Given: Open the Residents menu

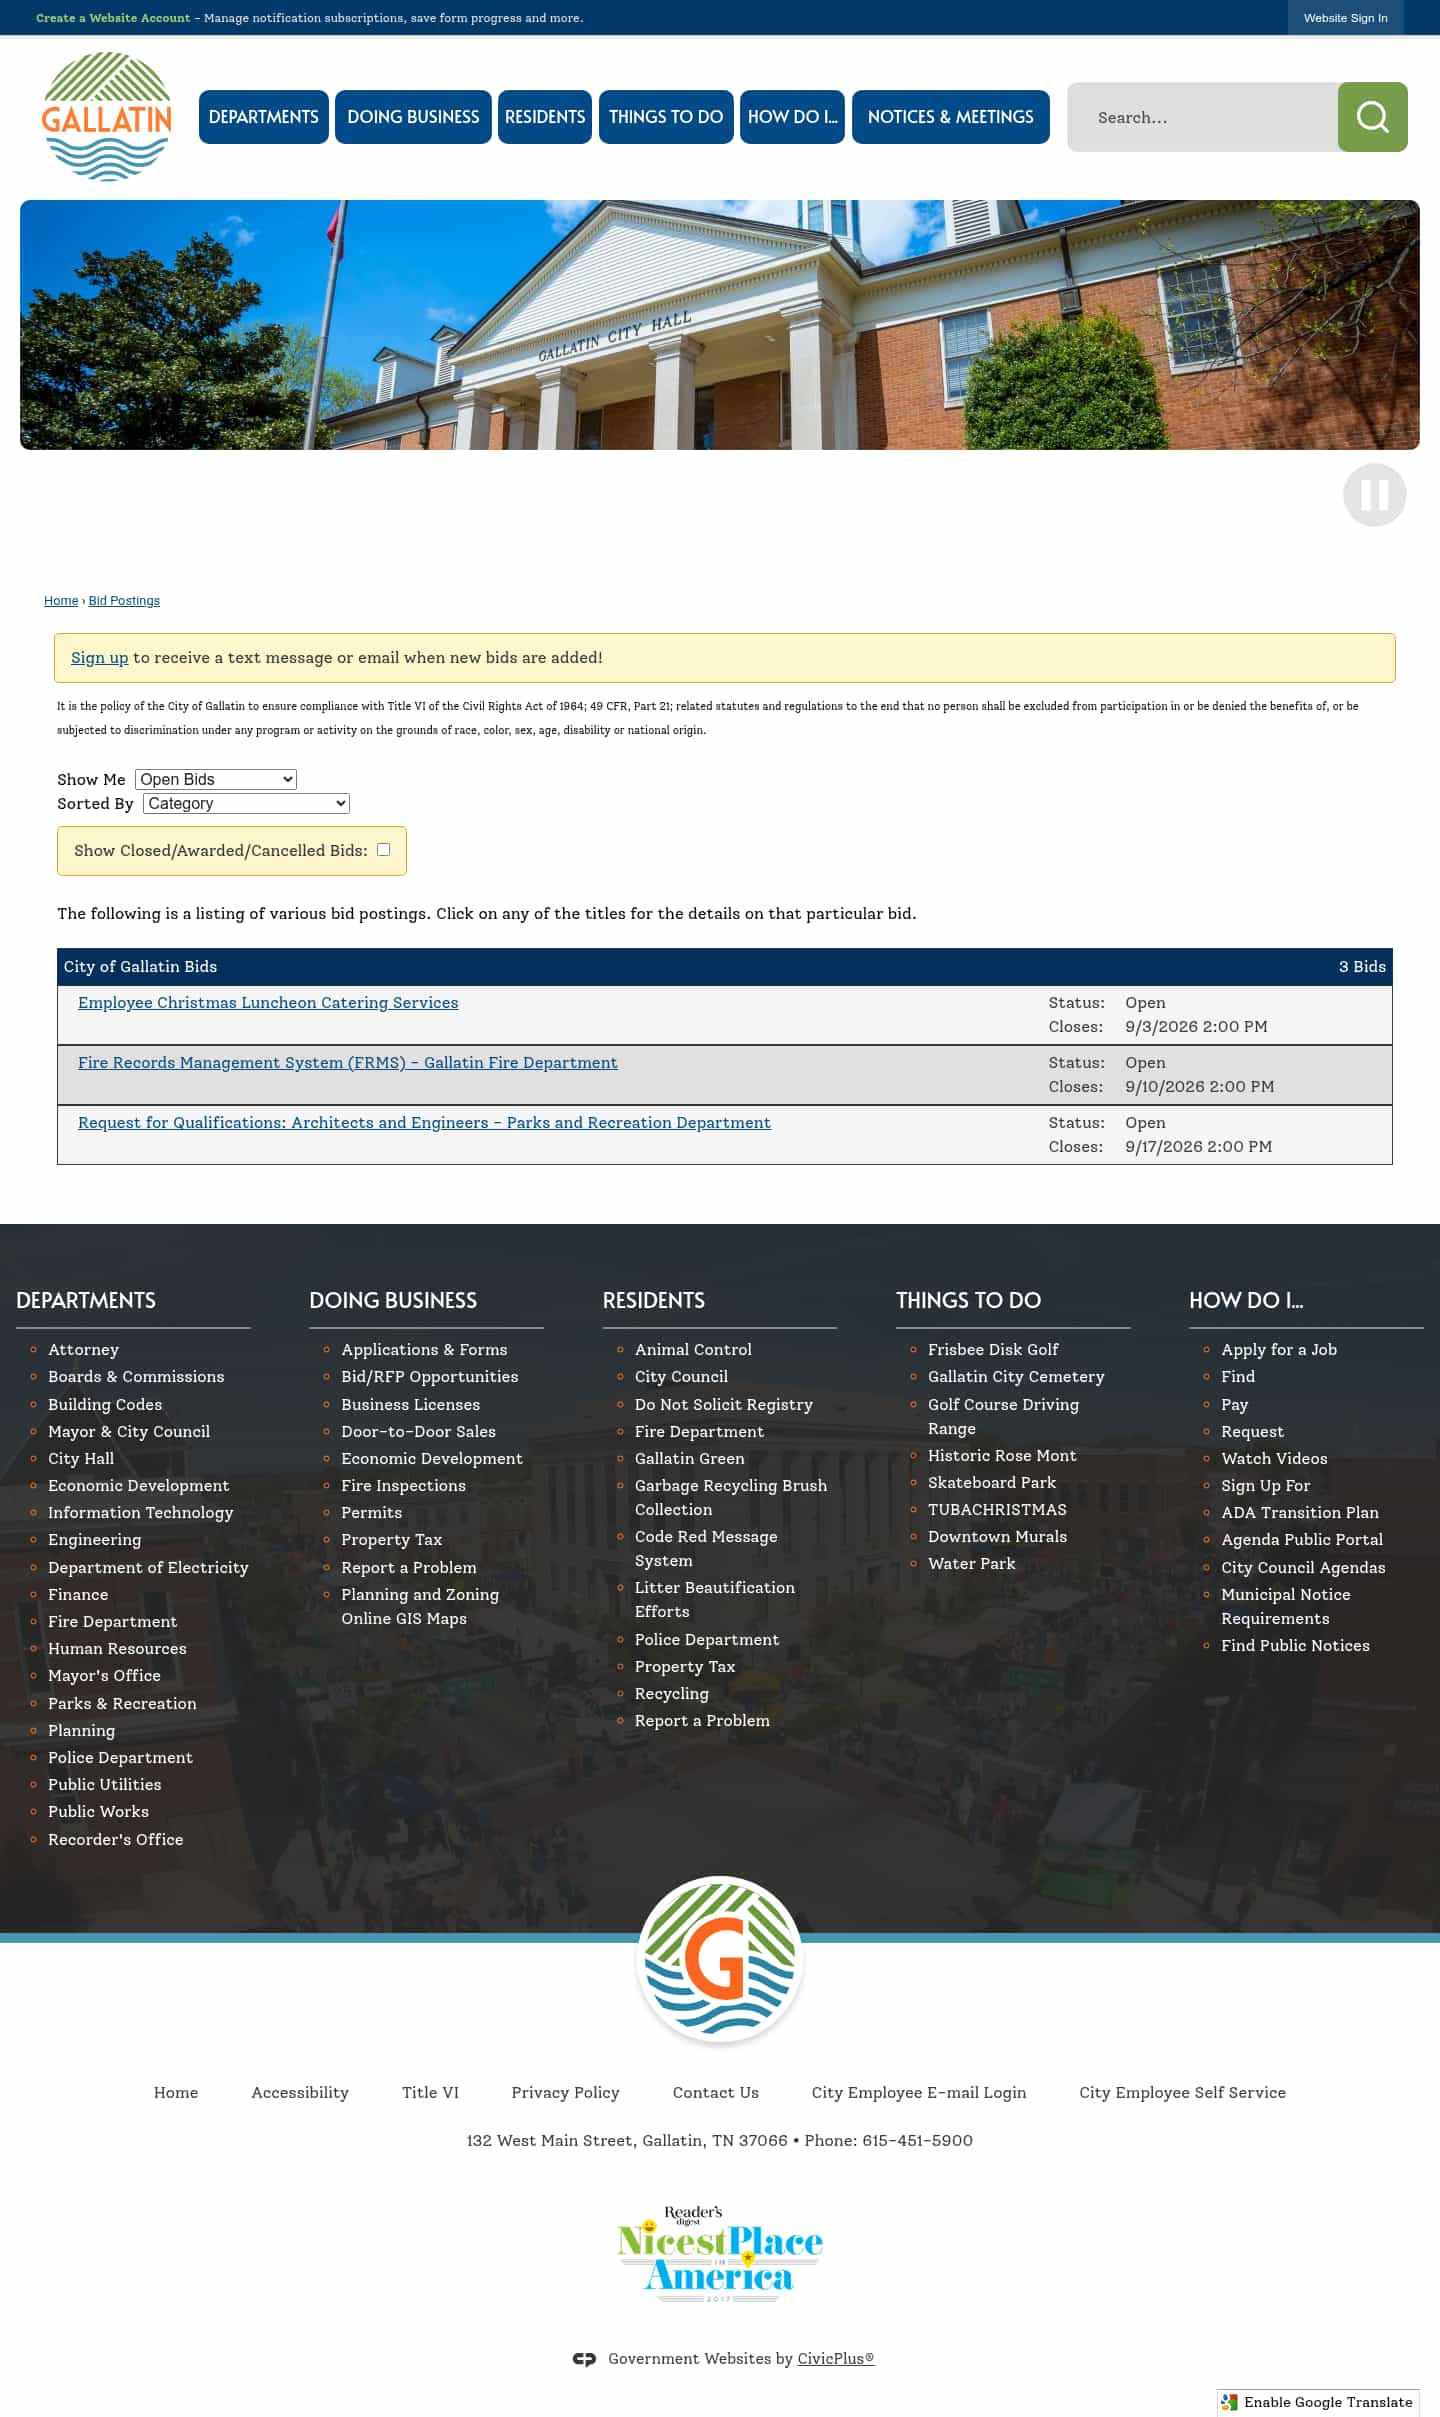Looking at the screenshot, I should [545, 117].
